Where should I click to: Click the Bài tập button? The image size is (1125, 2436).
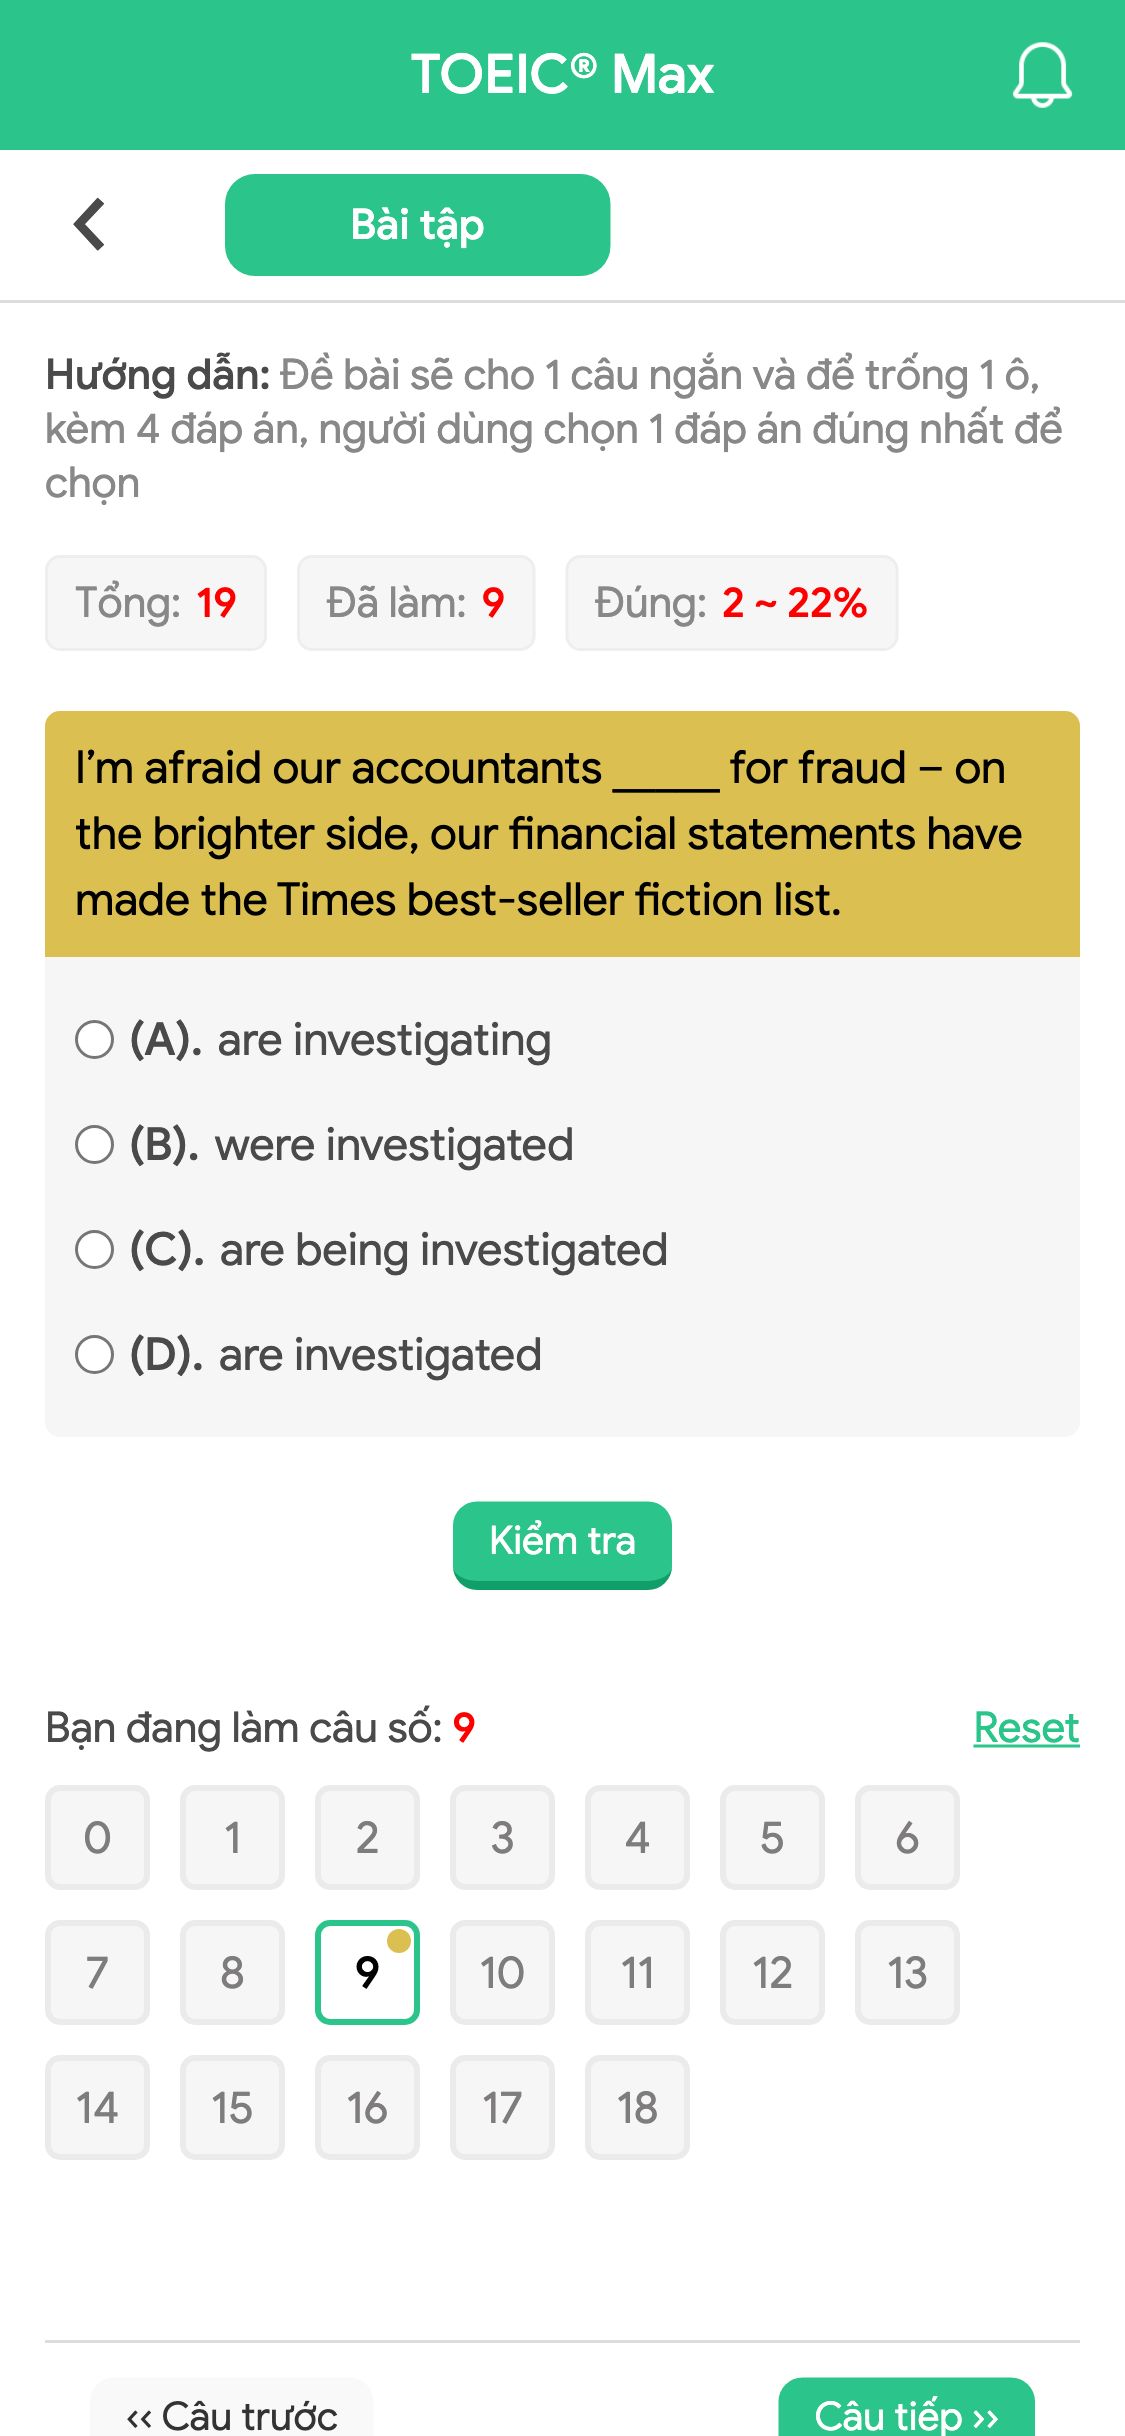click(x=417, y=224)
